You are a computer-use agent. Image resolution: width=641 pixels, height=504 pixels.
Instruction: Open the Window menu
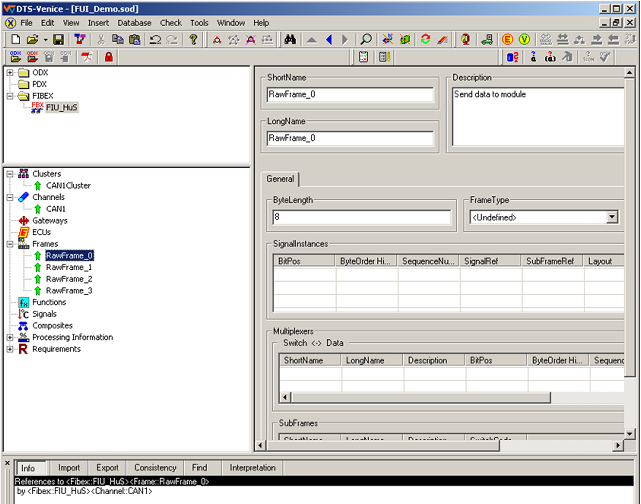(x=231, y=23)
